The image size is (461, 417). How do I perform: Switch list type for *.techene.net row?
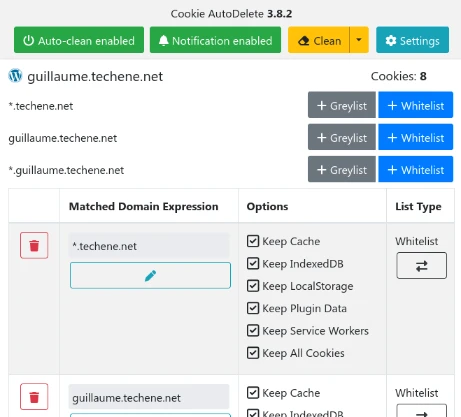pos(421,265)
